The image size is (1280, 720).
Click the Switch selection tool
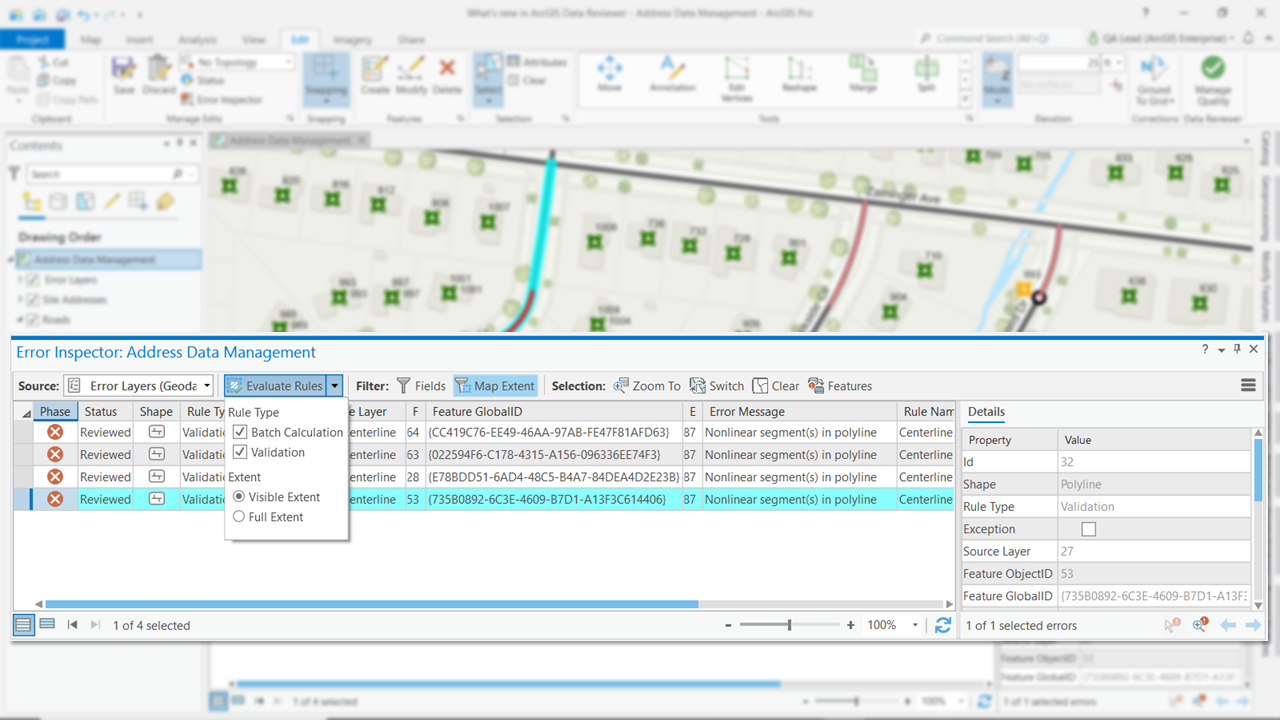716,386
